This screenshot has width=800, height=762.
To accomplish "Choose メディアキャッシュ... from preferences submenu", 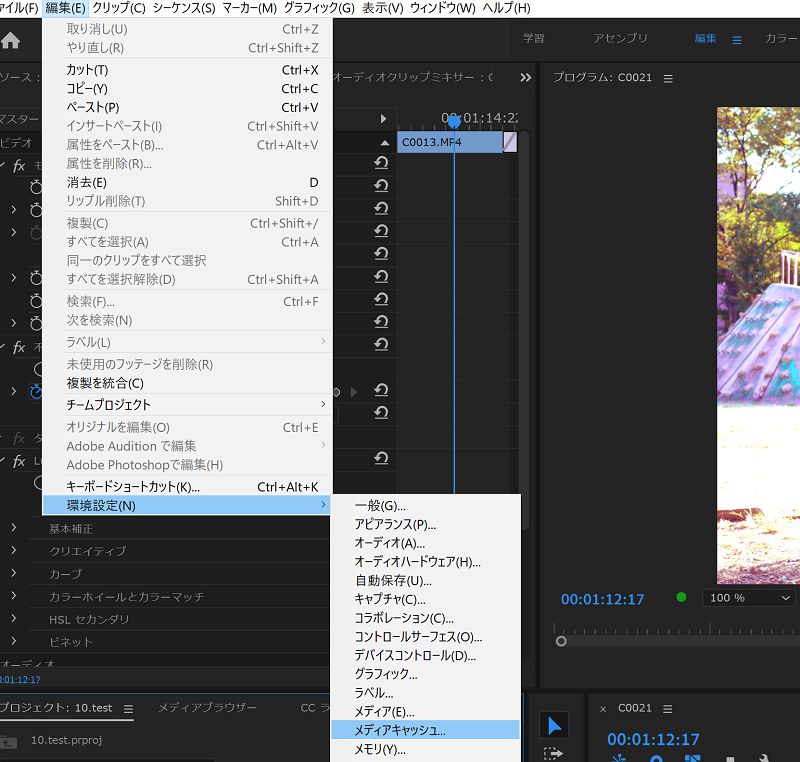I will [x=400, y=730].
